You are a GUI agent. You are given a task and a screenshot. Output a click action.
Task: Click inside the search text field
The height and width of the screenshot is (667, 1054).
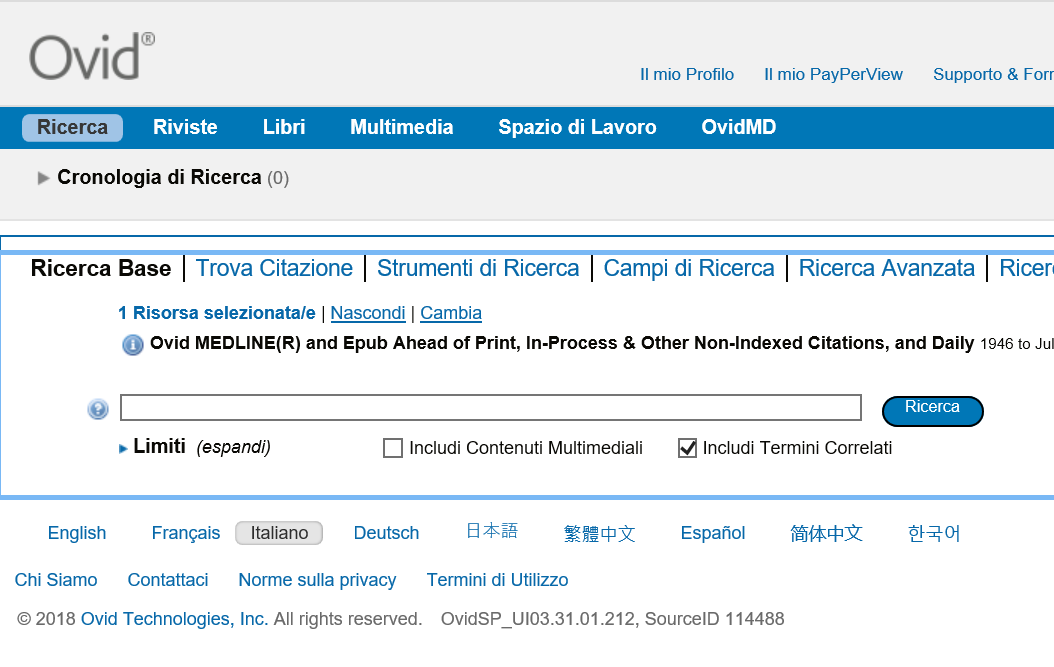(x=490, y=408)
